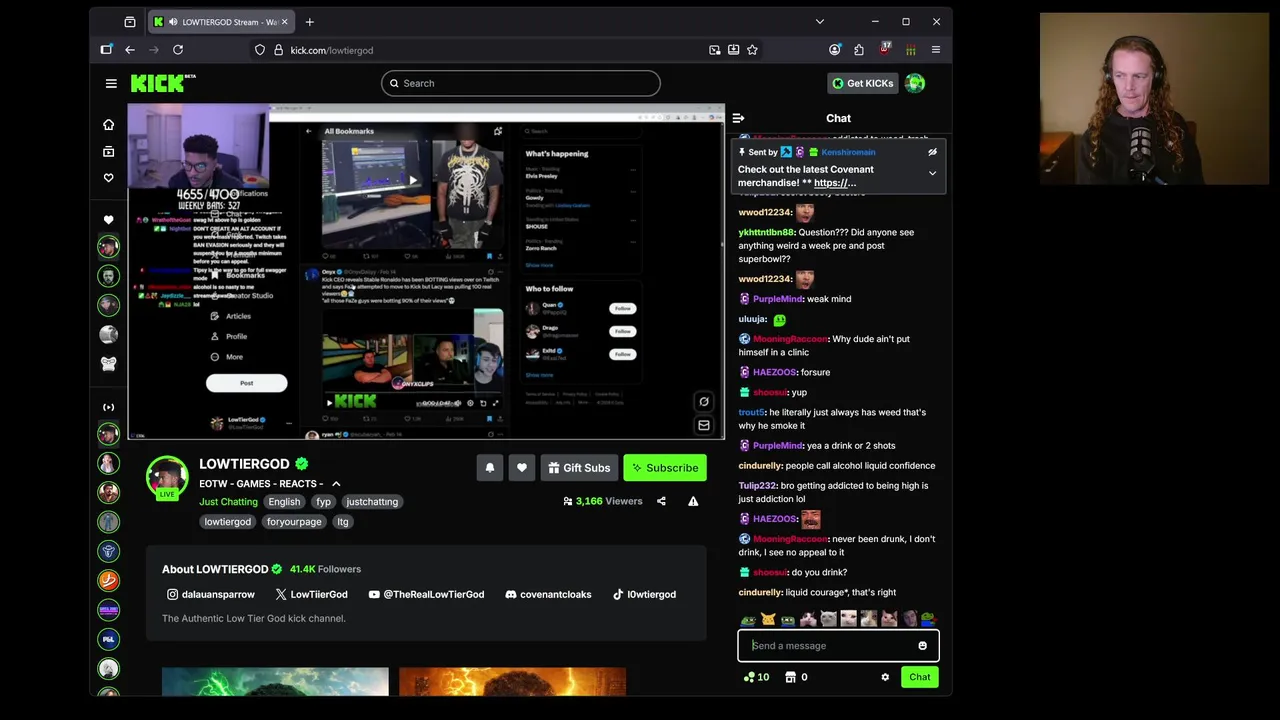Select the foryourpage tag
The width and height of the screenshot is (1280, 720).
(294, 522)
